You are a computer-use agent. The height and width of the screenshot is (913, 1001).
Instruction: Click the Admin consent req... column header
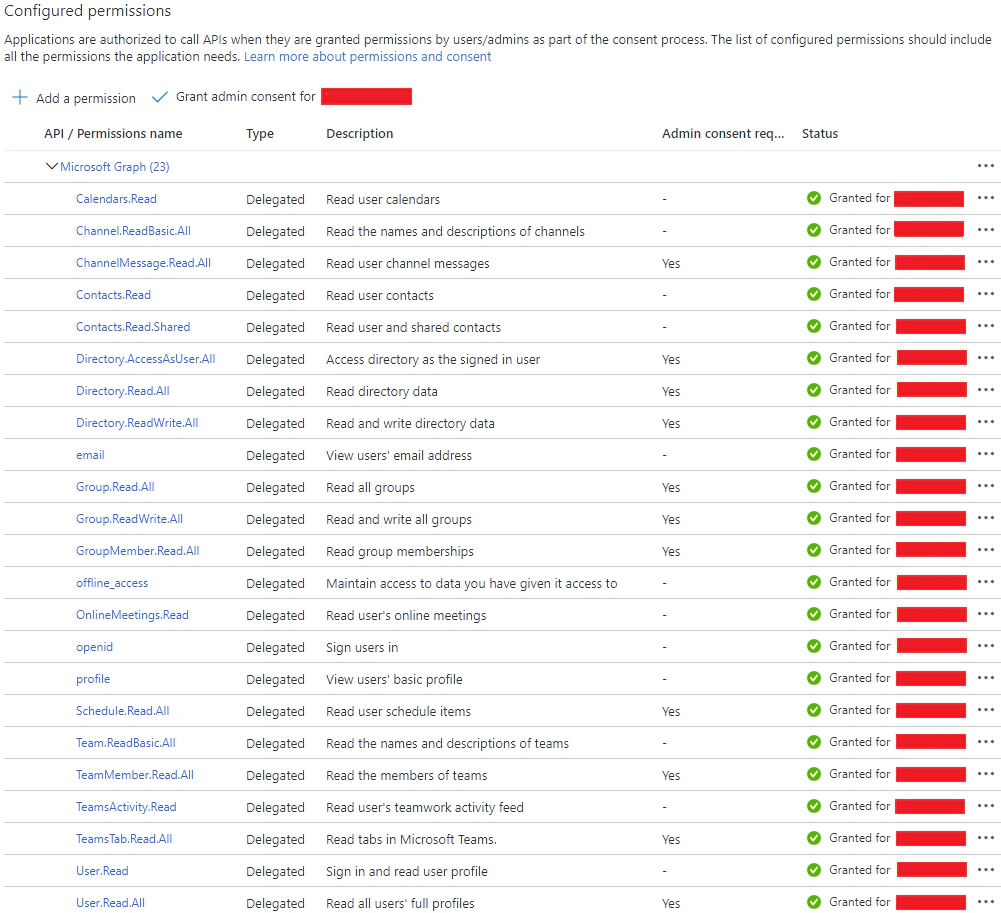tap(723, 133)
